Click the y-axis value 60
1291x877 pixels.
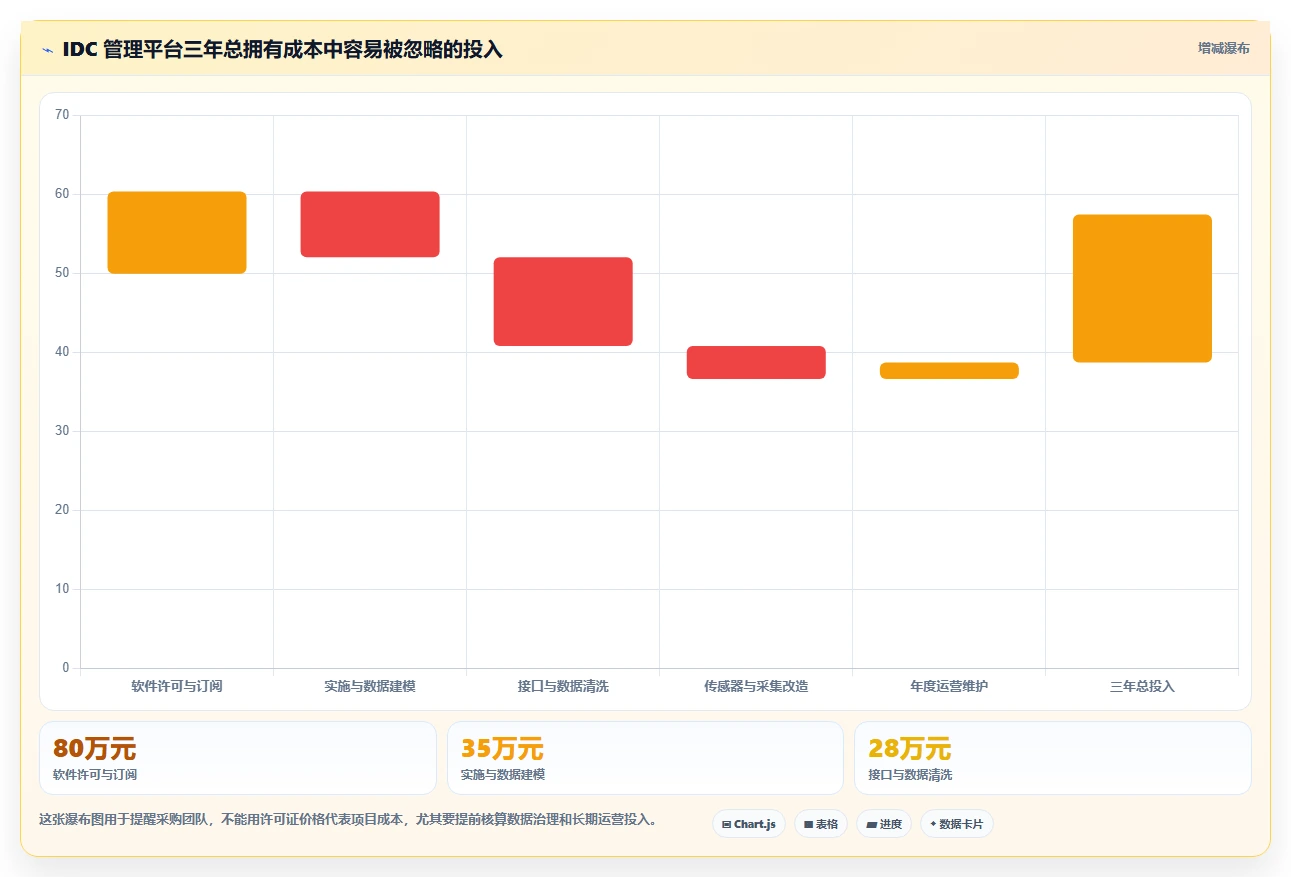click(x=62, y=194)
